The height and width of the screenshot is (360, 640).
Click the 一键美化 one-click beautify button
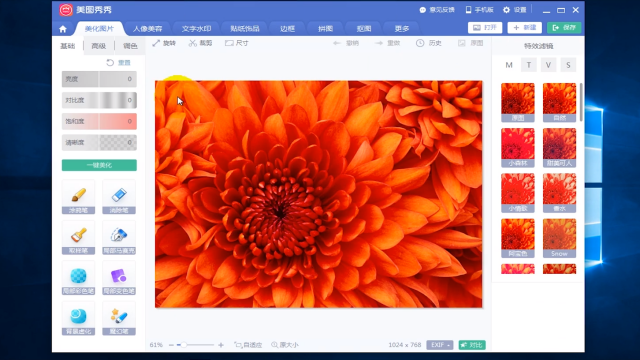click(x=99, y=165)
